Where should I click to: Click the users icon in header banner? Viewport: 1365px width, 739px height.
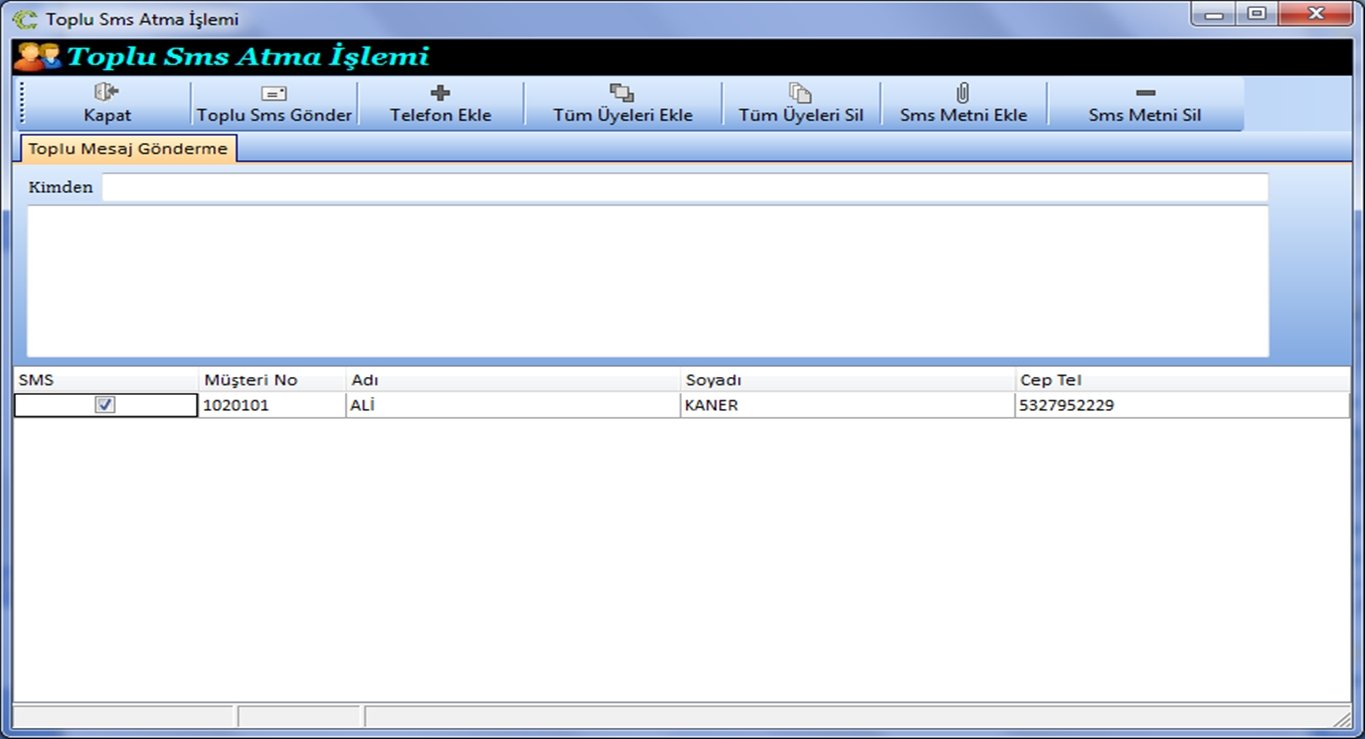37,56
